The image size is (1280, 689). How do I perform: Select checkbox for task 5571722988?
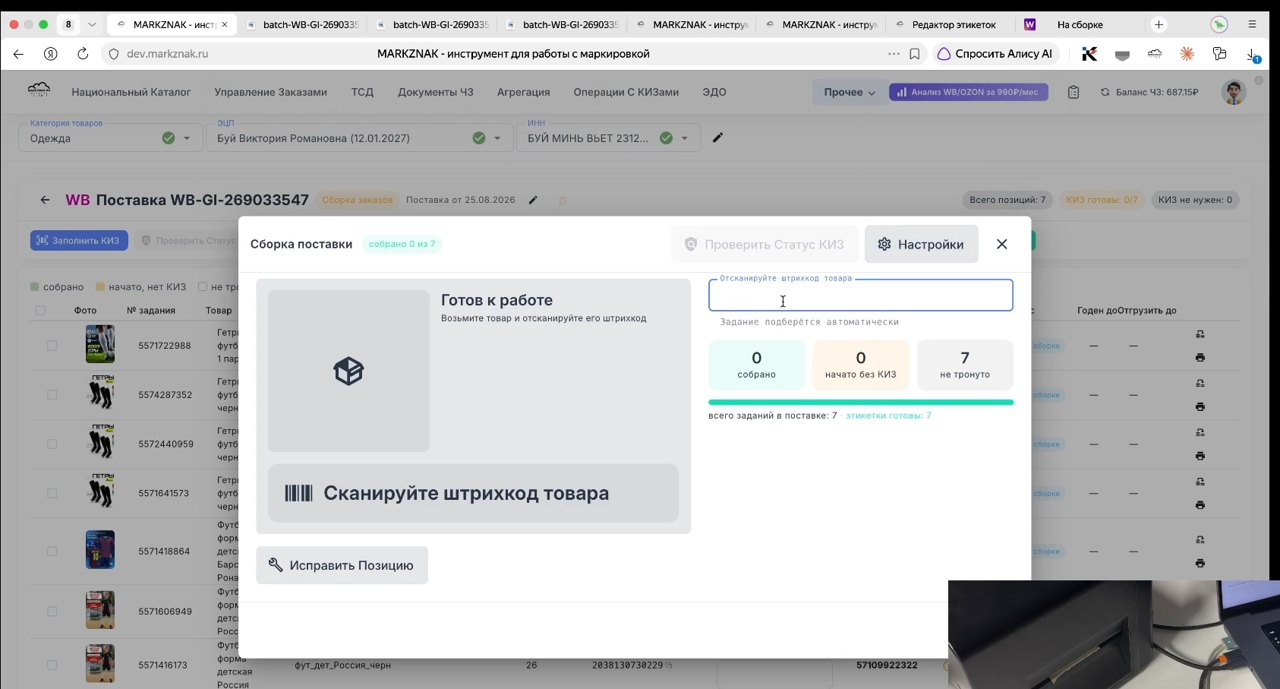(x=52, y=345)
